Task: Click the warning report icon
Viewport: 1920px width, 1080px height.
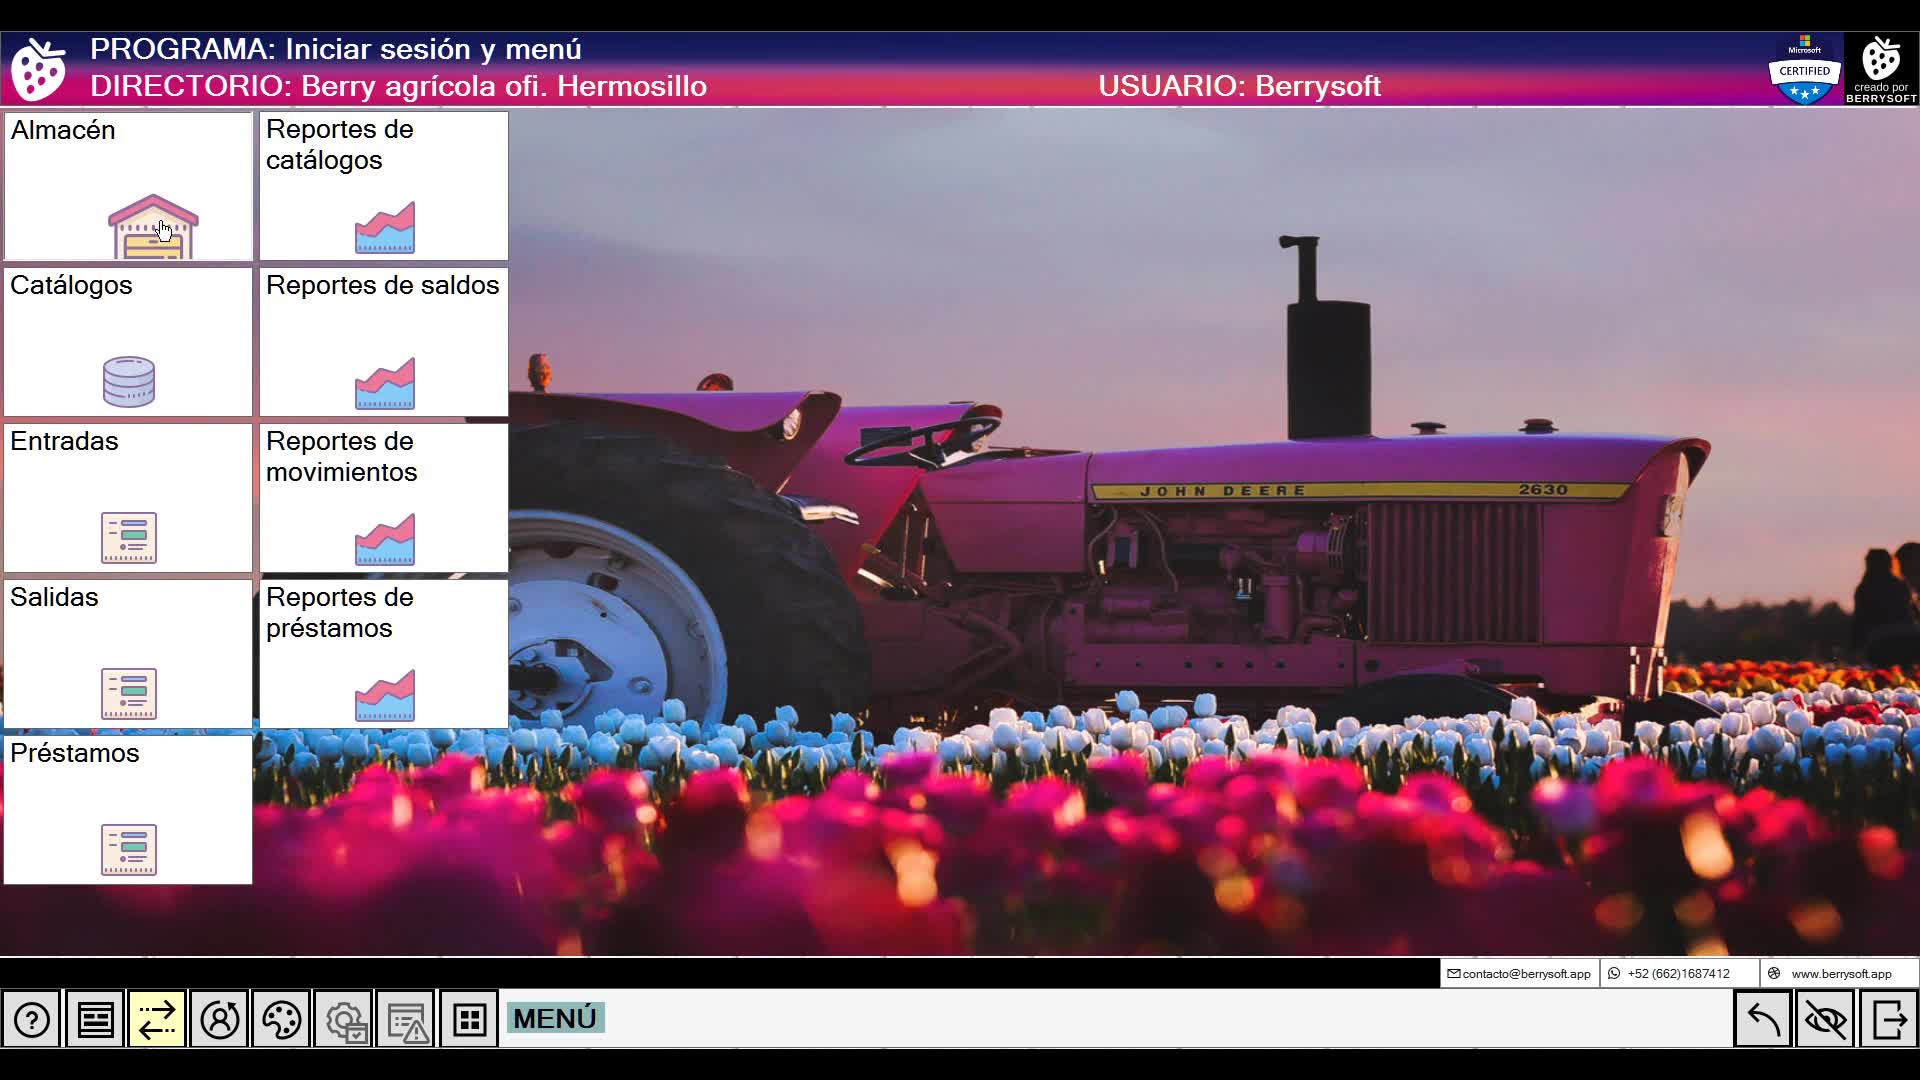Action: tap(406, 1020)
